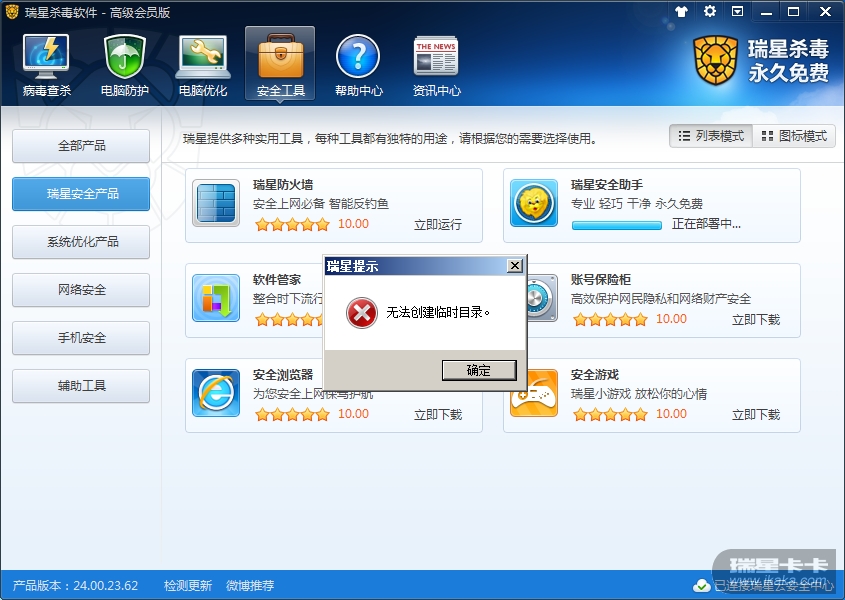The image size is (845, 600).
Task: Click 检测更新 in the status bar
Action: [188, 585]
